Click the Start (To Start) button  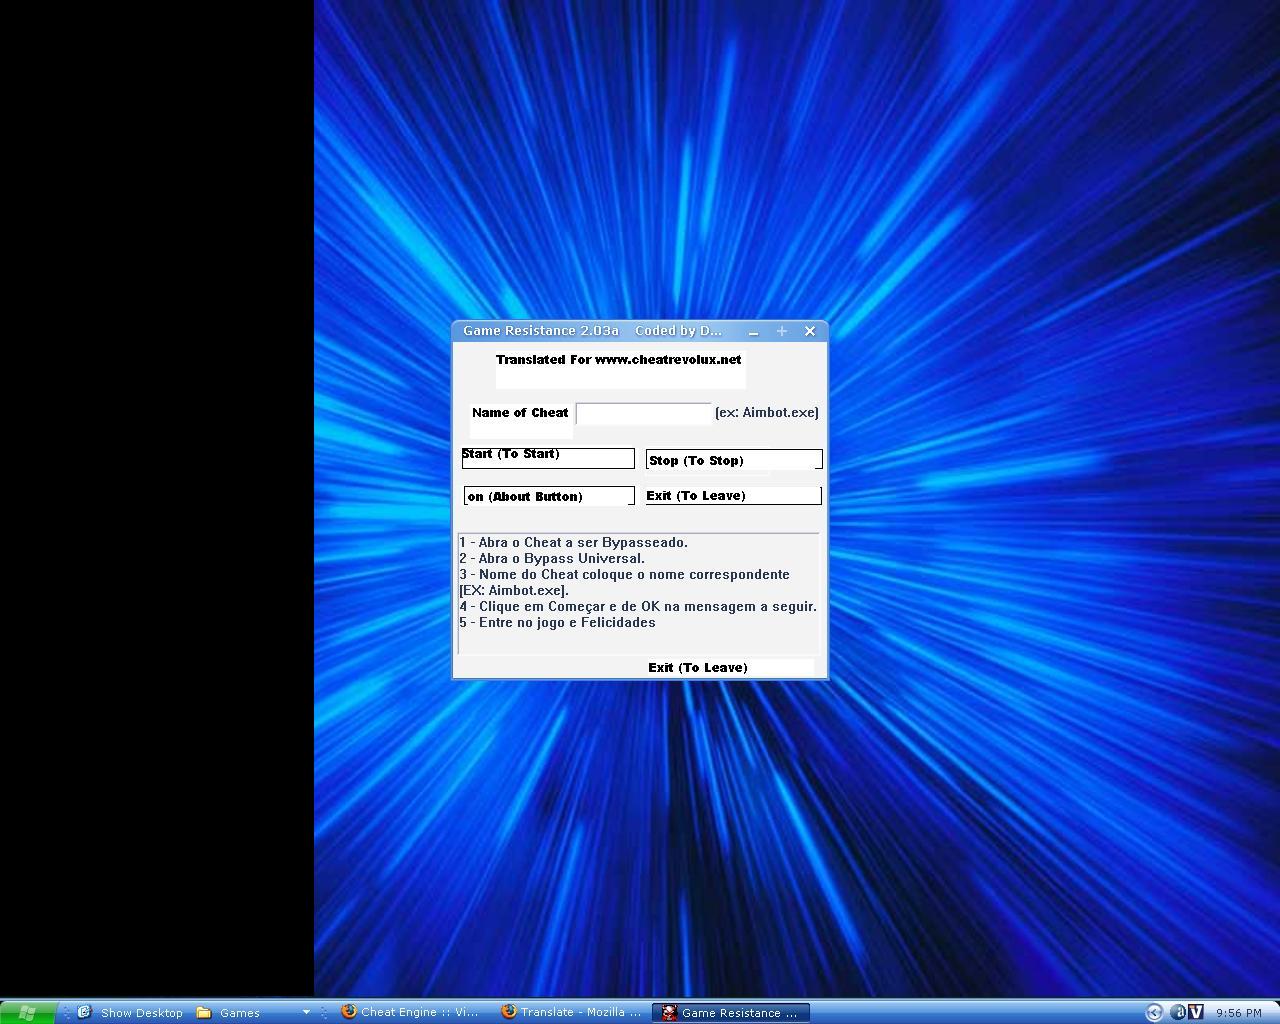tap(548, 457)
